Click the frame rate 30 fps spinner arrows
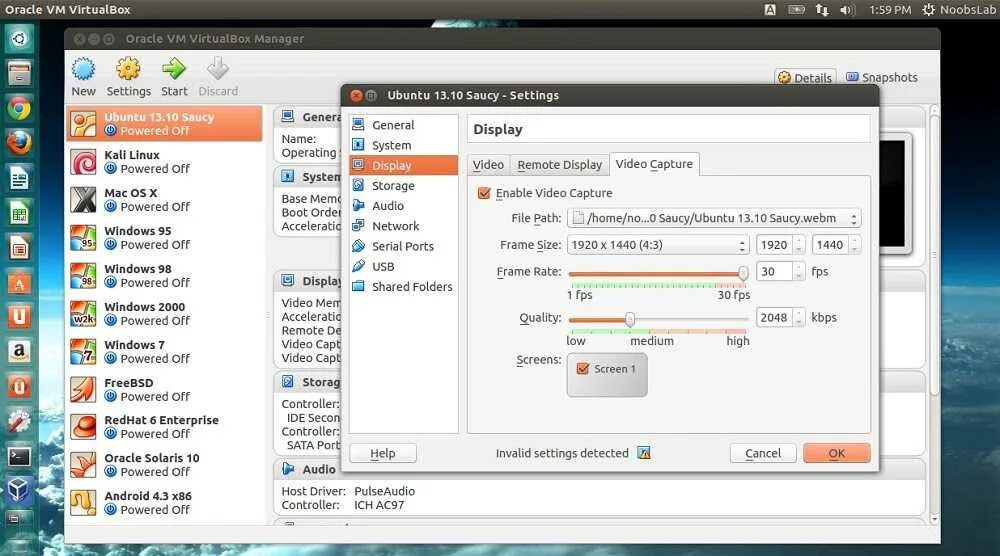Screen dimensions: 1000x556 click(x=799, y=272)
